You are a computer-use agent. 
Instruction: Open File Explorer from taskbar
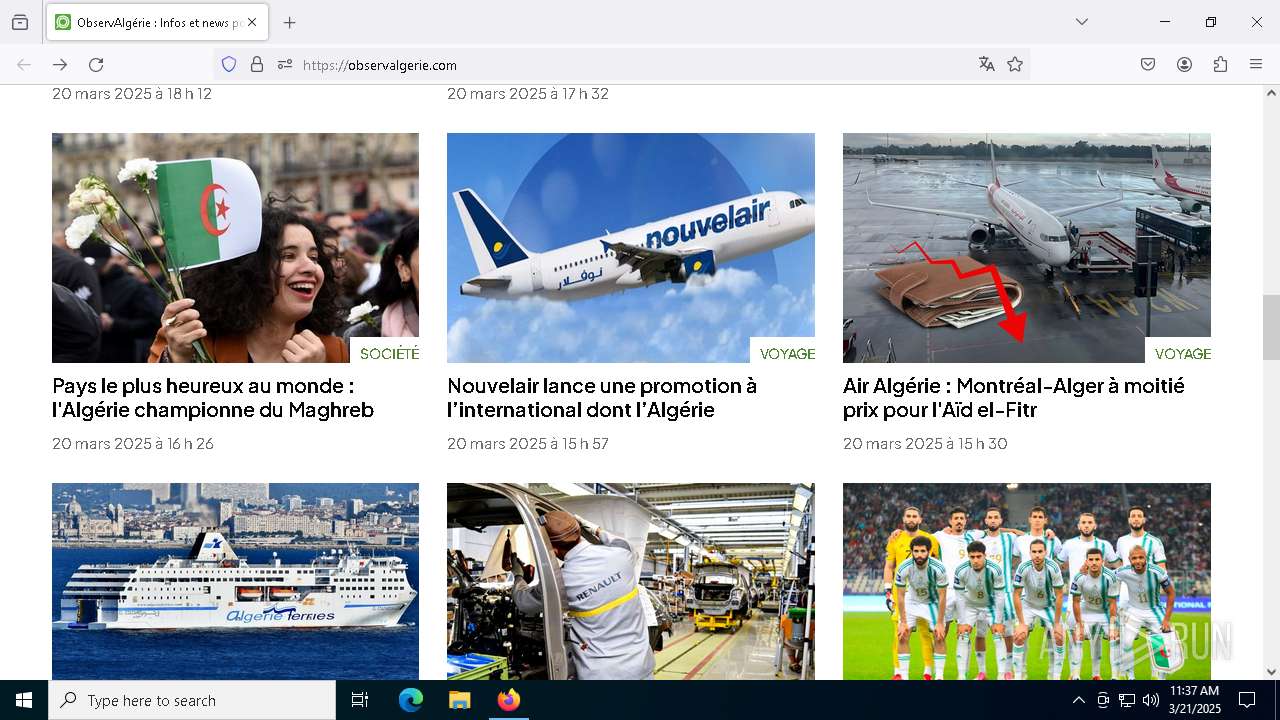pos(459,700)
